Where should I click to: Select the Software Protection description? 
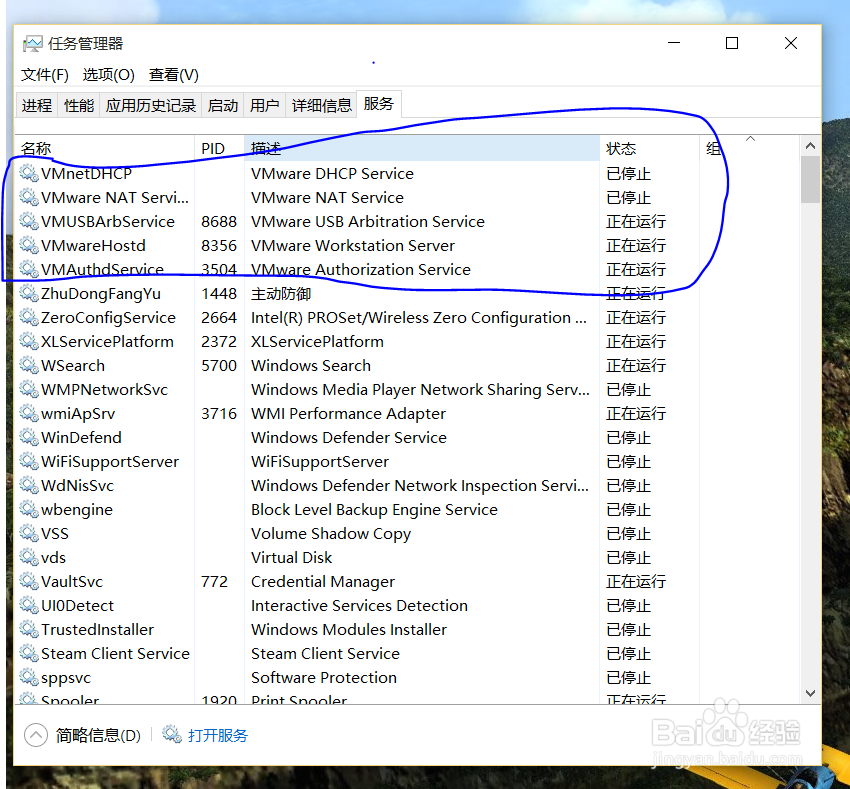click(324, 677)
